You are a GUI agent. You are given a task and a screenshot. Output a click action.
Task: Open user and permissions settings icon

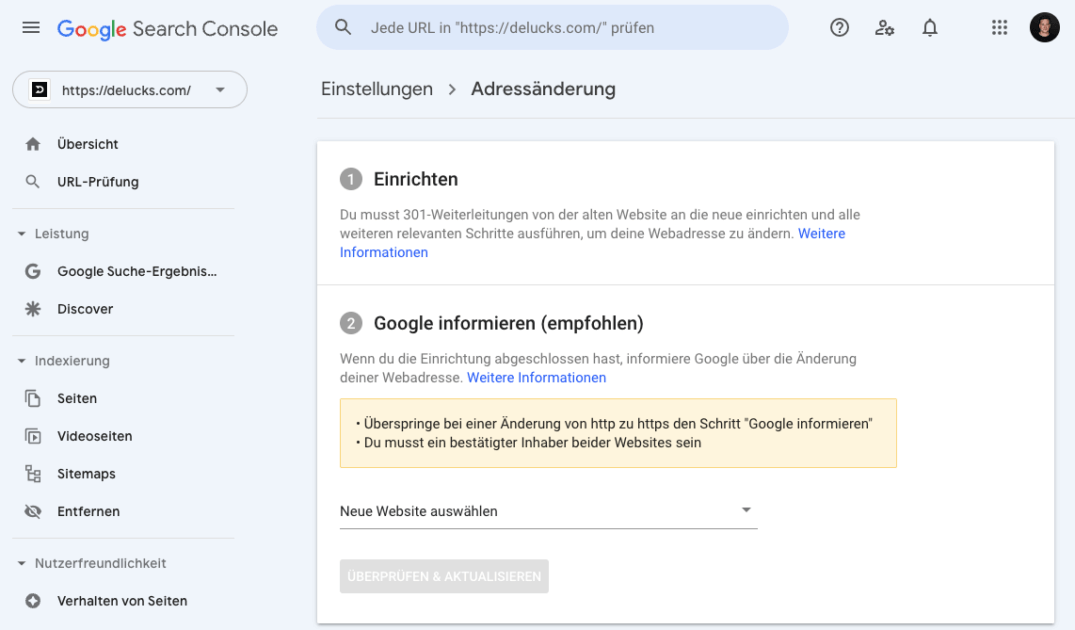pos(885,28)
